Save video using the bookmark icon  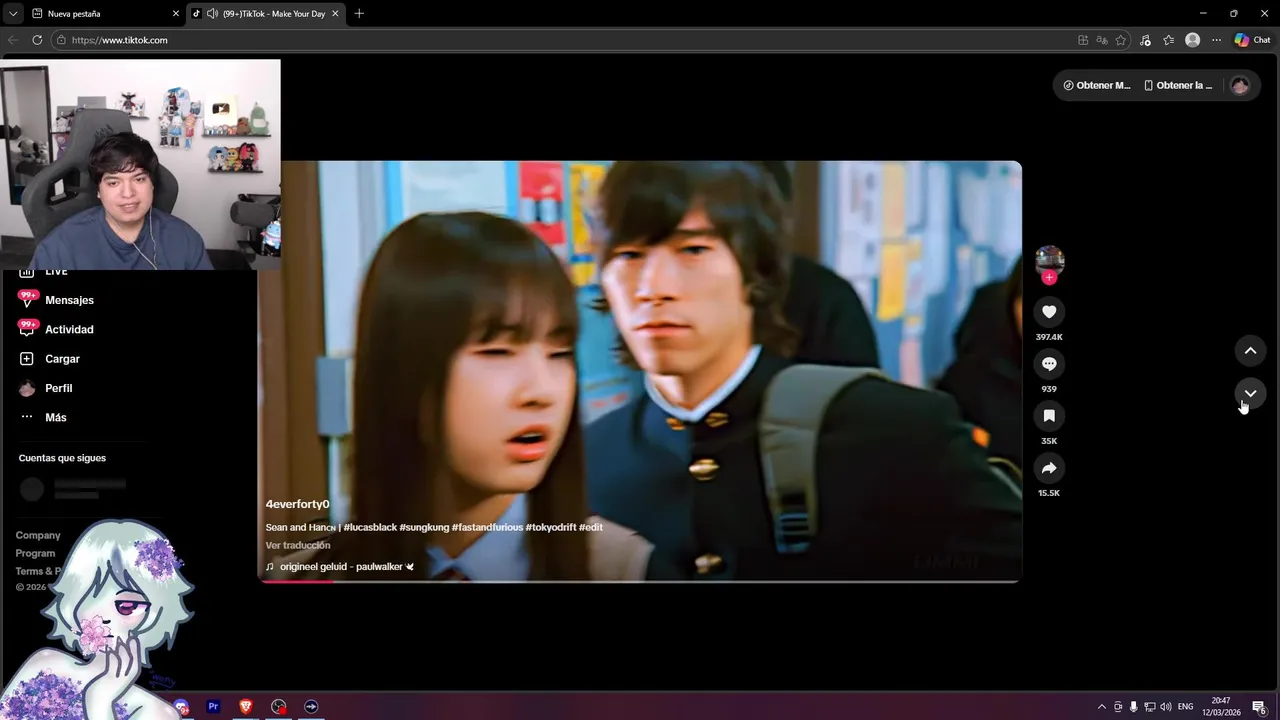[1049, 416]
